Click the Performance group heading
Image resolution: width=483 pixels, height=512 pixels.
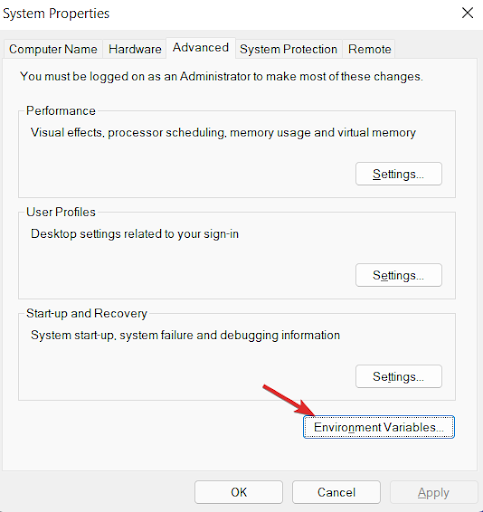pyautogui.click(x=61, y=111)
